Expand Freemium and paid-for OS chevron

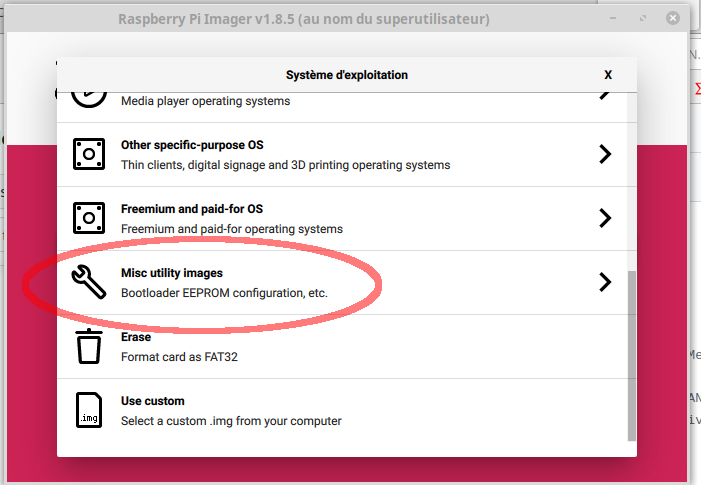tap(605, 218)
